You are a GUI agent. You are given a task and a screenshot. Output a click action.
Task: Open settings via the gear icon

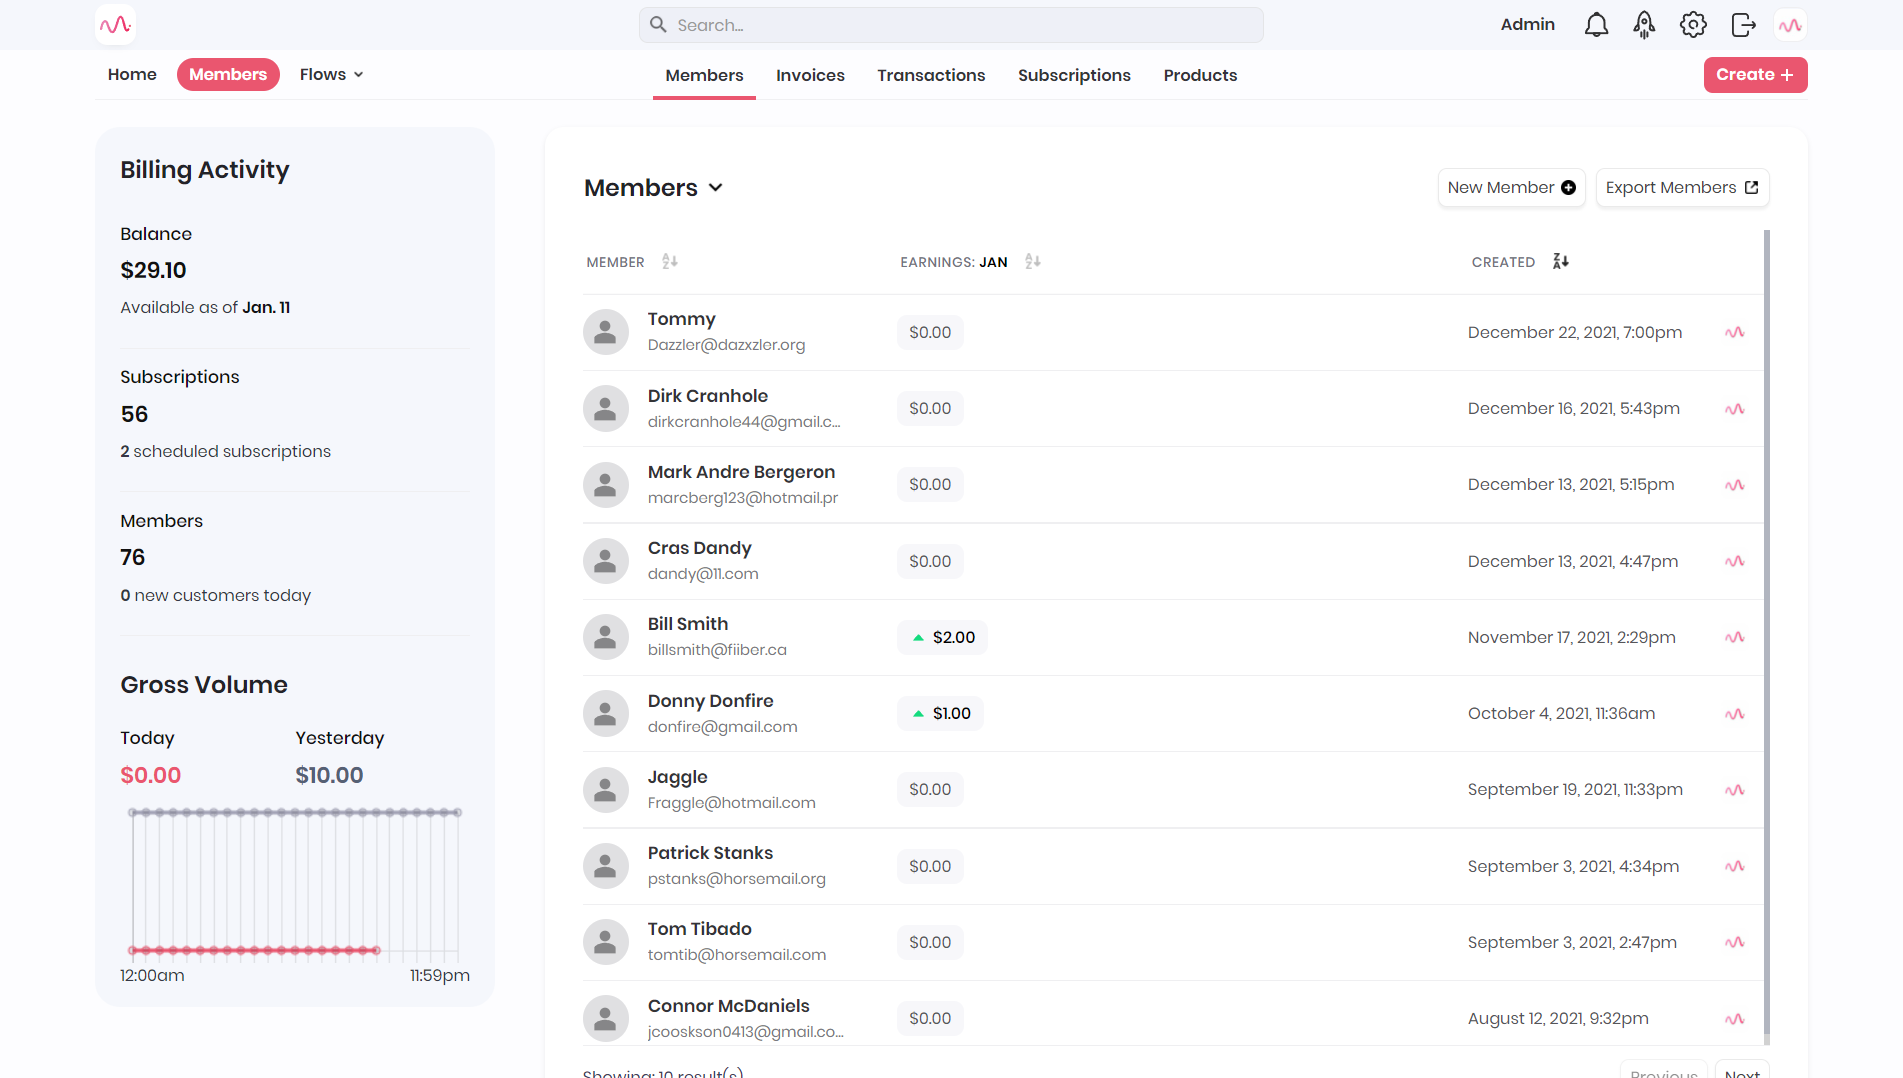click(x=1693, y=25)
